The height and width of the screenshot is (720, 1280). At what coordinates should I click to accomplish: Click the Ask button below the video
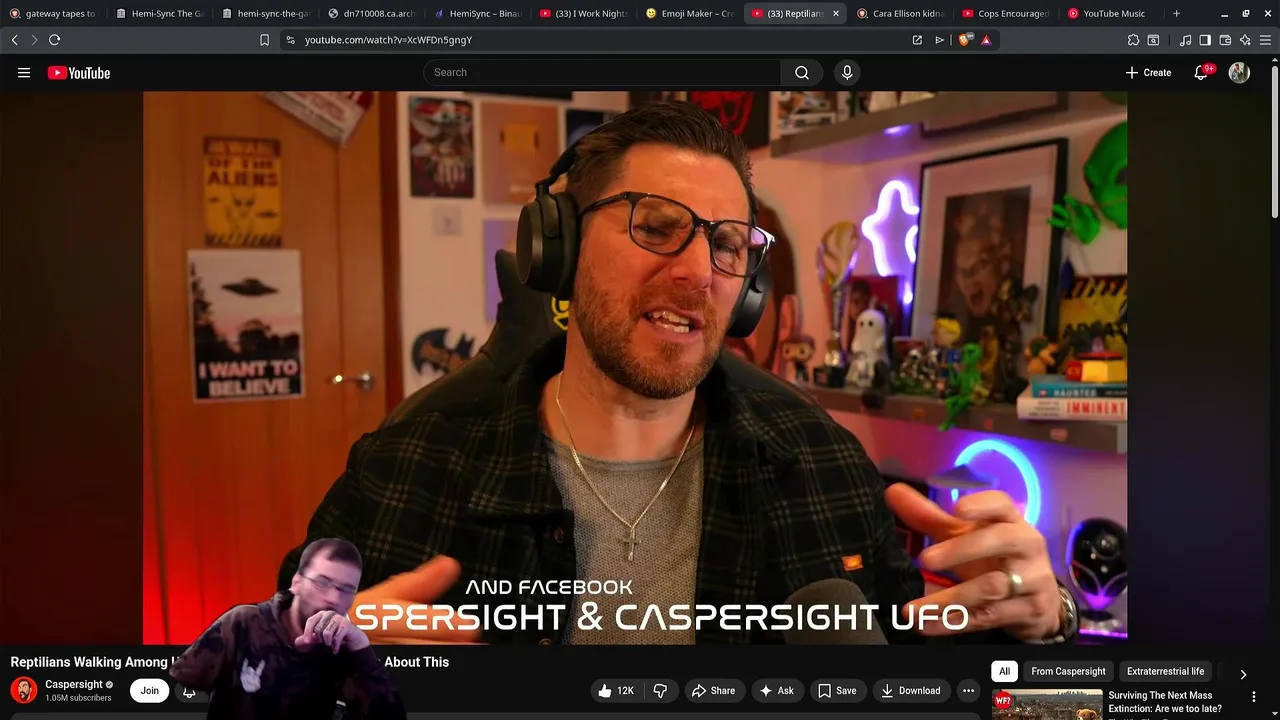pyautogui.click(x=776, y=690)
